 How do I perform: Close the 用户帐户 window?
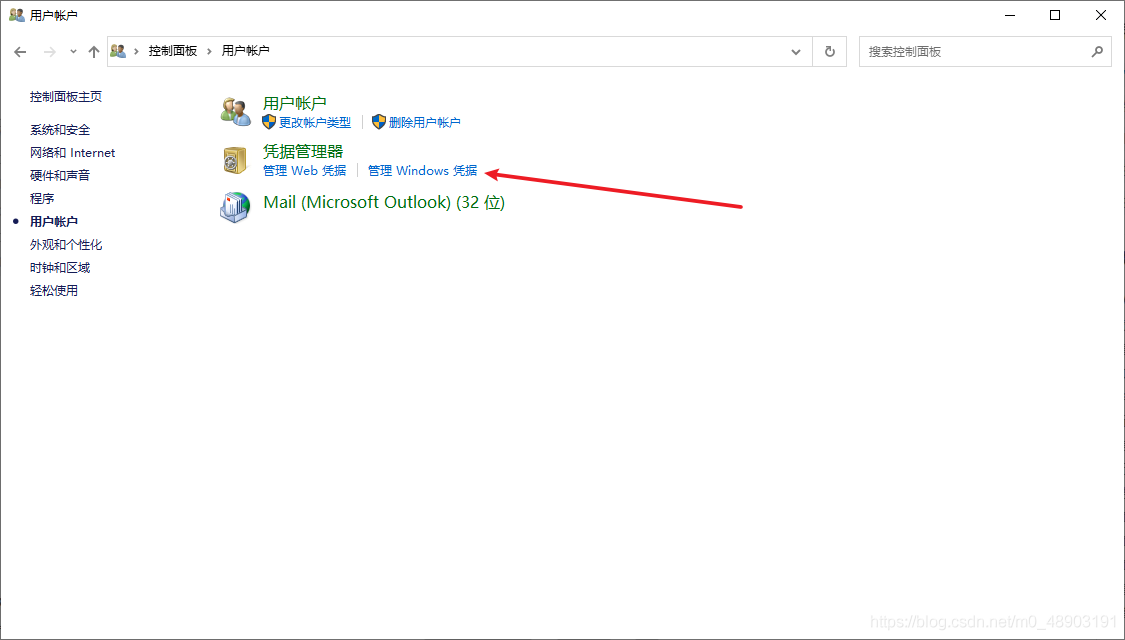click(x=1101, y=15)
